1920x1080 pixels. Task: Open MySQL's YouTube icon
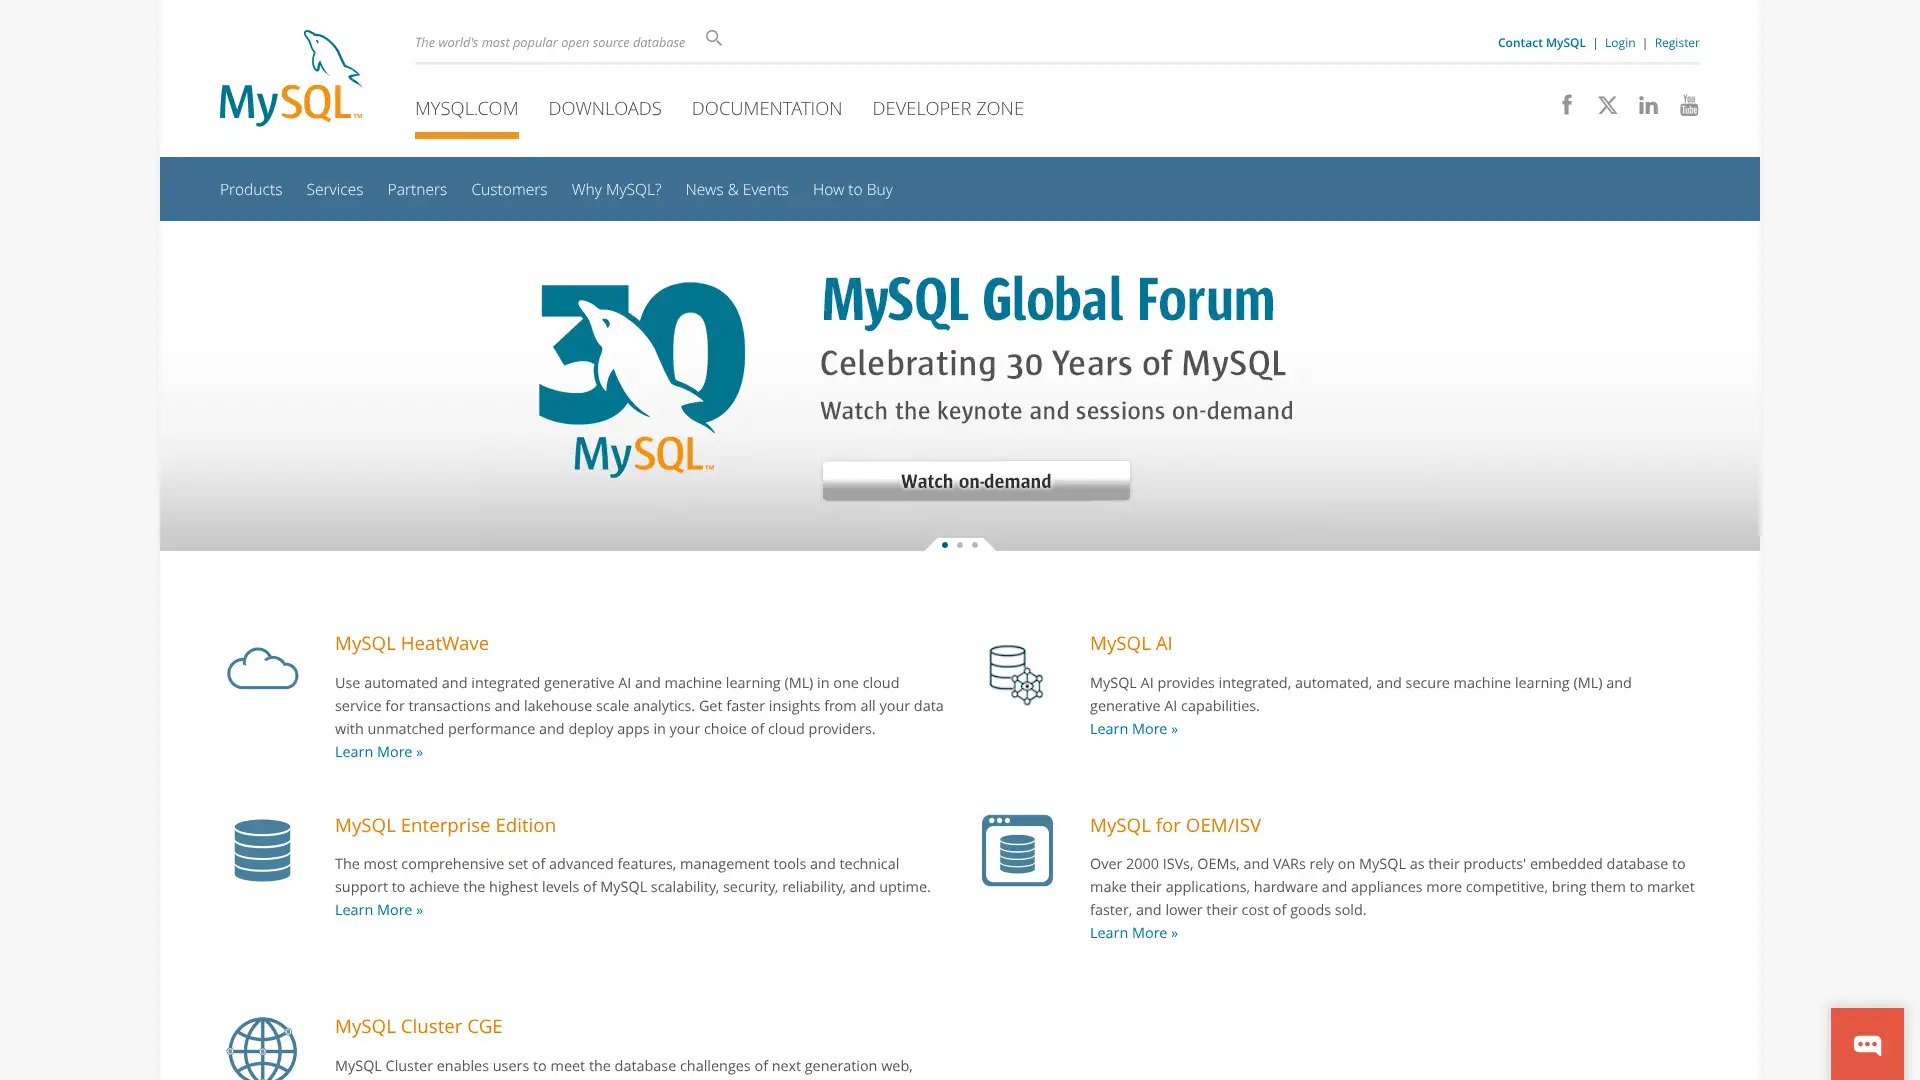pos(1689,105)
